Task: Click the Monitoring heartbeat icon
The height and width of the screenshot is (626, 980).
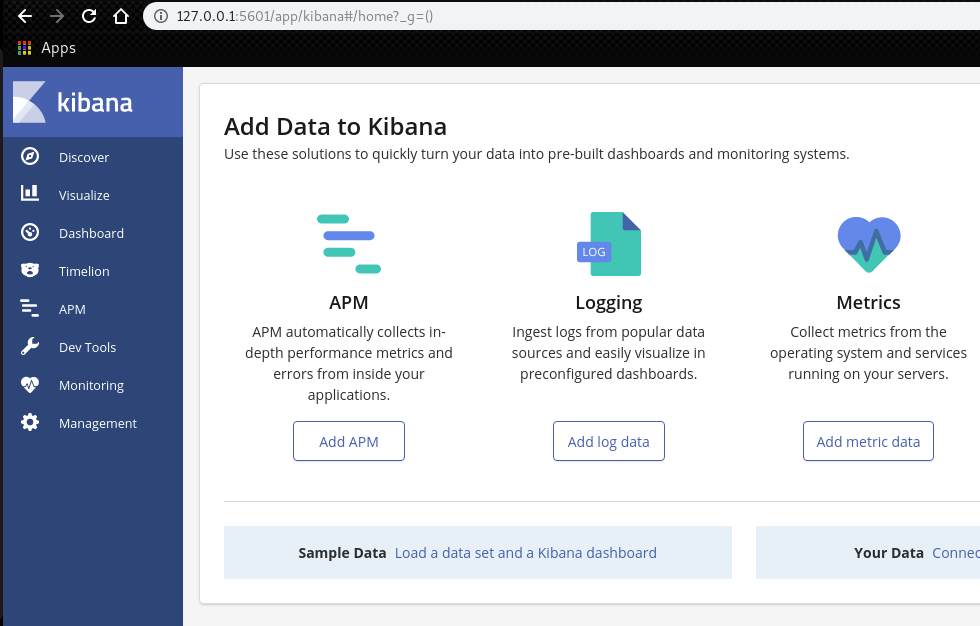Action: click(x=30, y=385)
